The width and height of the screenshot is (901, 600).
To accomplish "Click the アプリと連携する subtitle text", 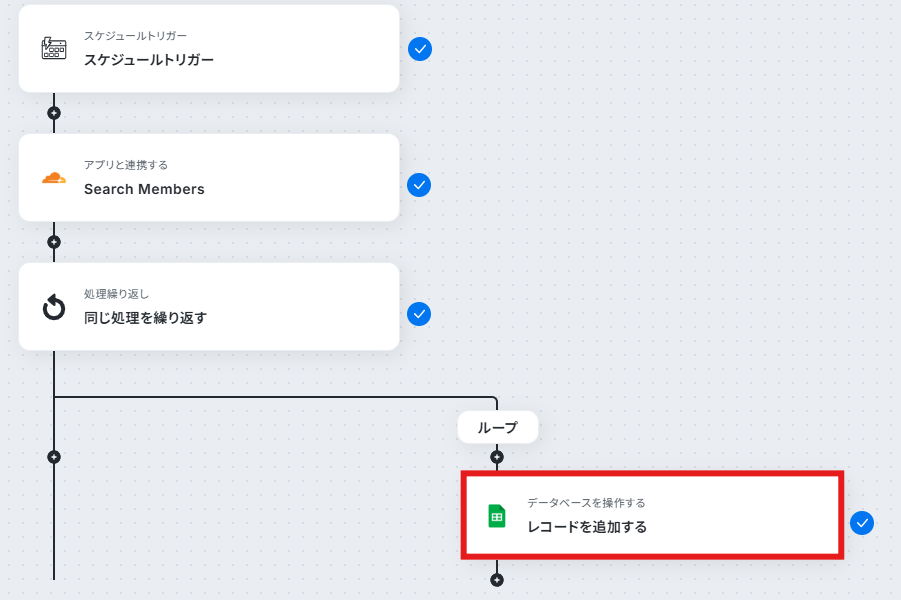I will tap(126, 165).
